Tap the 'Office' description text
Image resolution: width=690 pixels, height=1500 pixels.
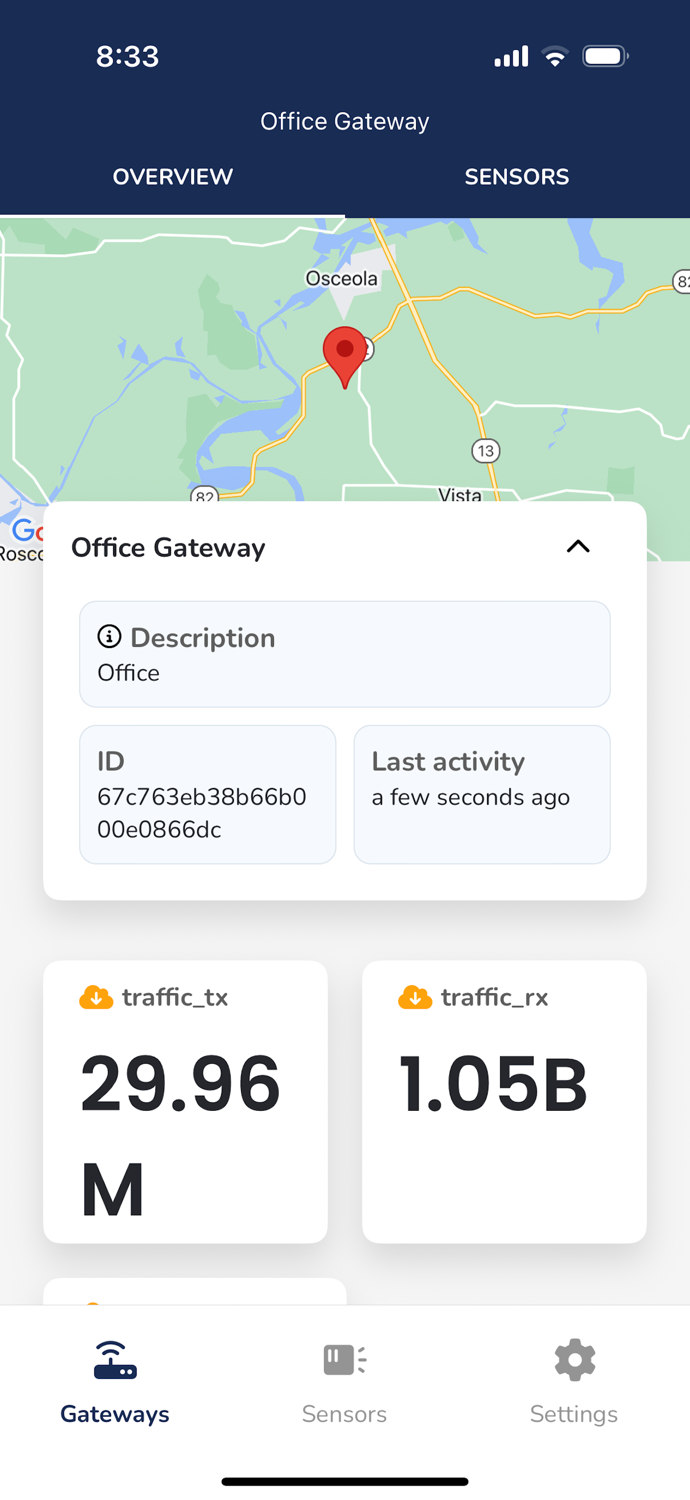(x=128, y=673)
